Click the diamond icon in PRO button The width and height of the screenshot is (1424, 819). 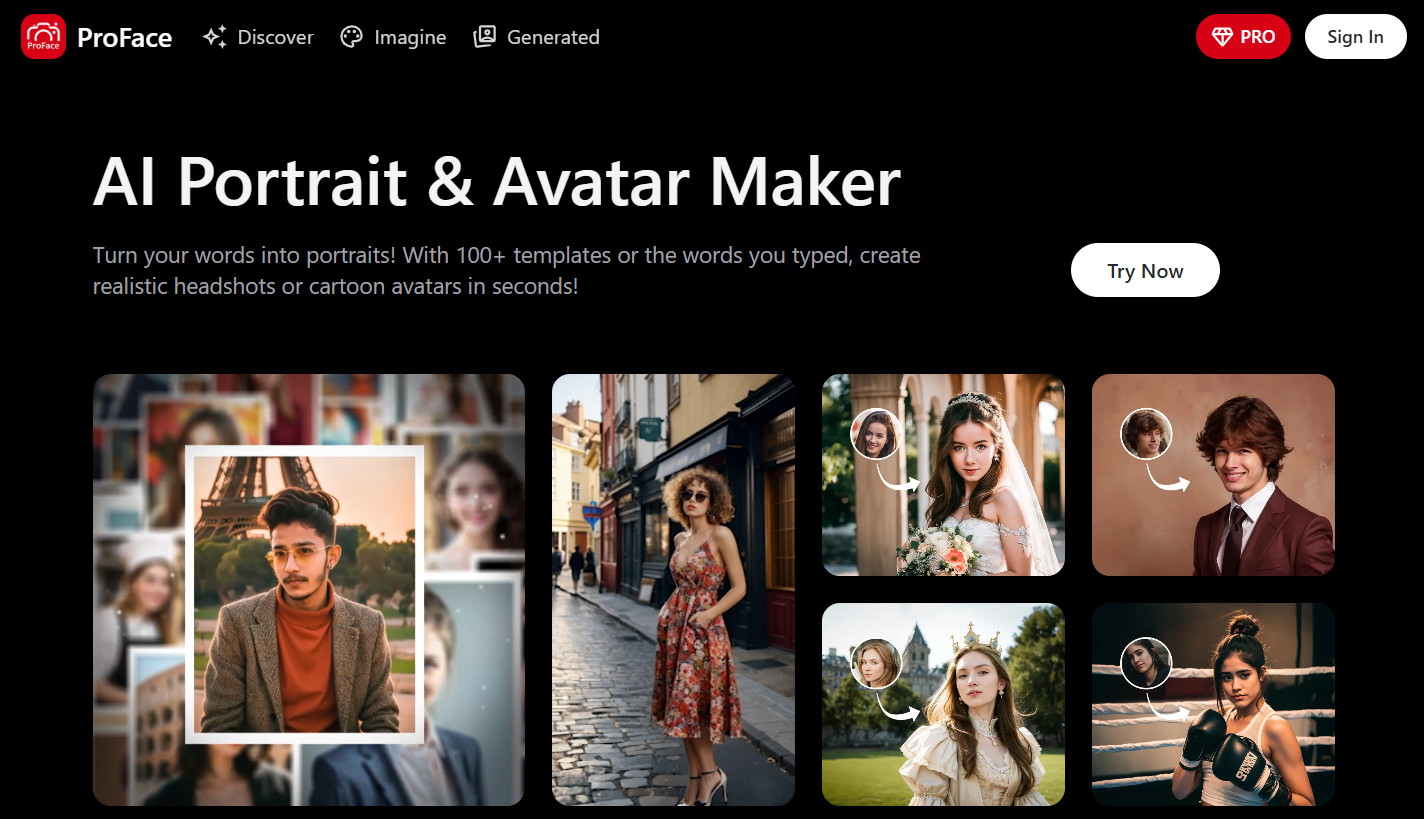pos(1222,37)
